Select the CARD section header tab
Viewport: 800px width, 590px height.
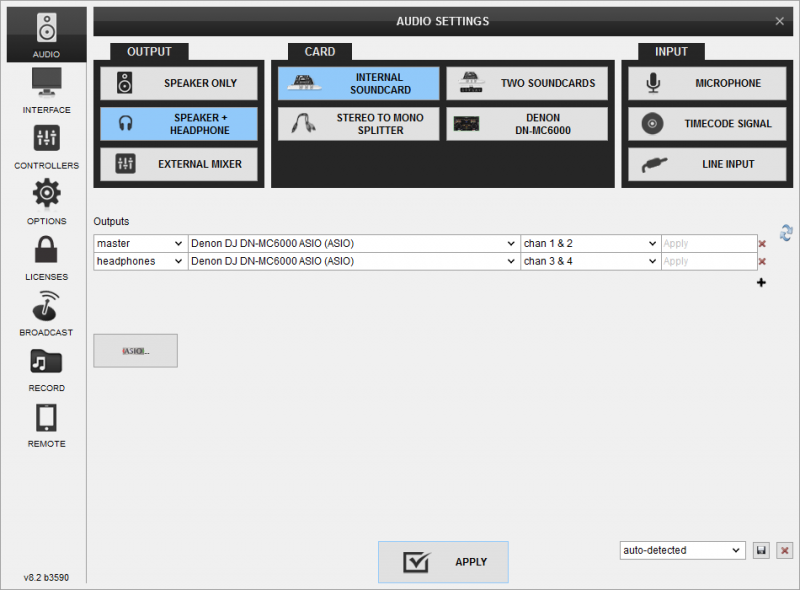coord(320,52)
